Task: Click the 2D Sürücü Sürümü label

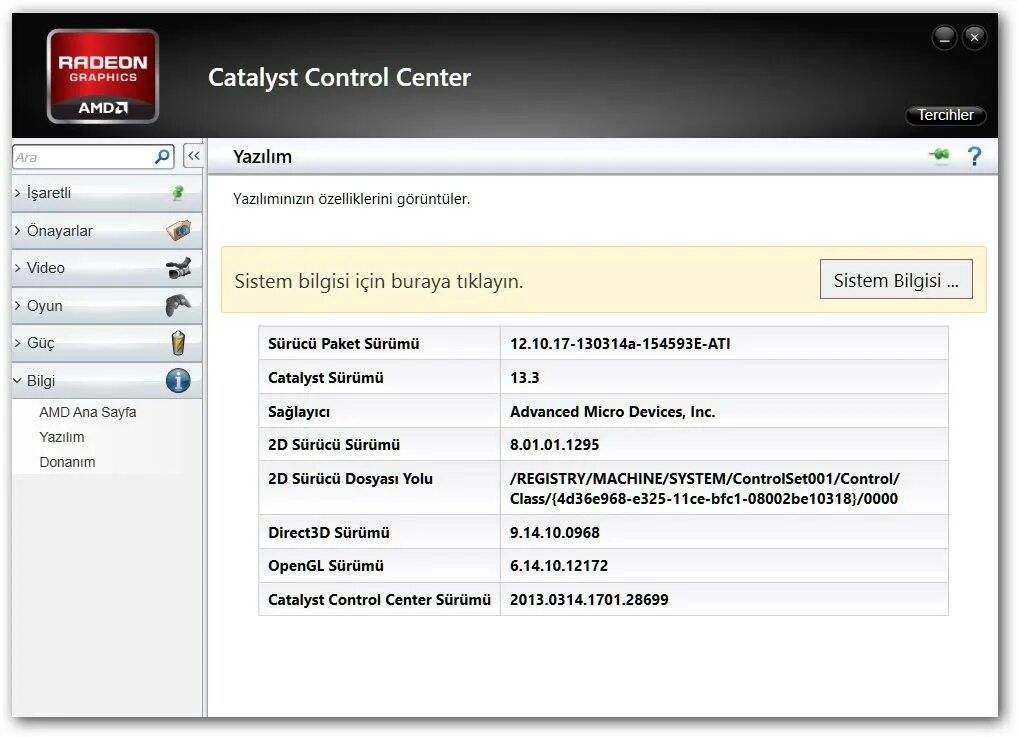Action: [x=334, y=445]
